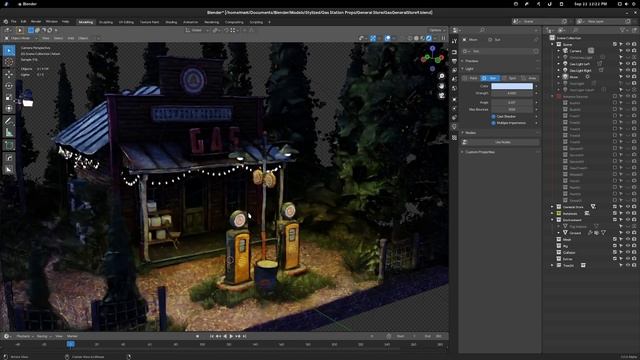Uncheck the Environment collection exclude checkbox
Image resolution: width=640 pixels, height=360 pixels.
point(615,220)
